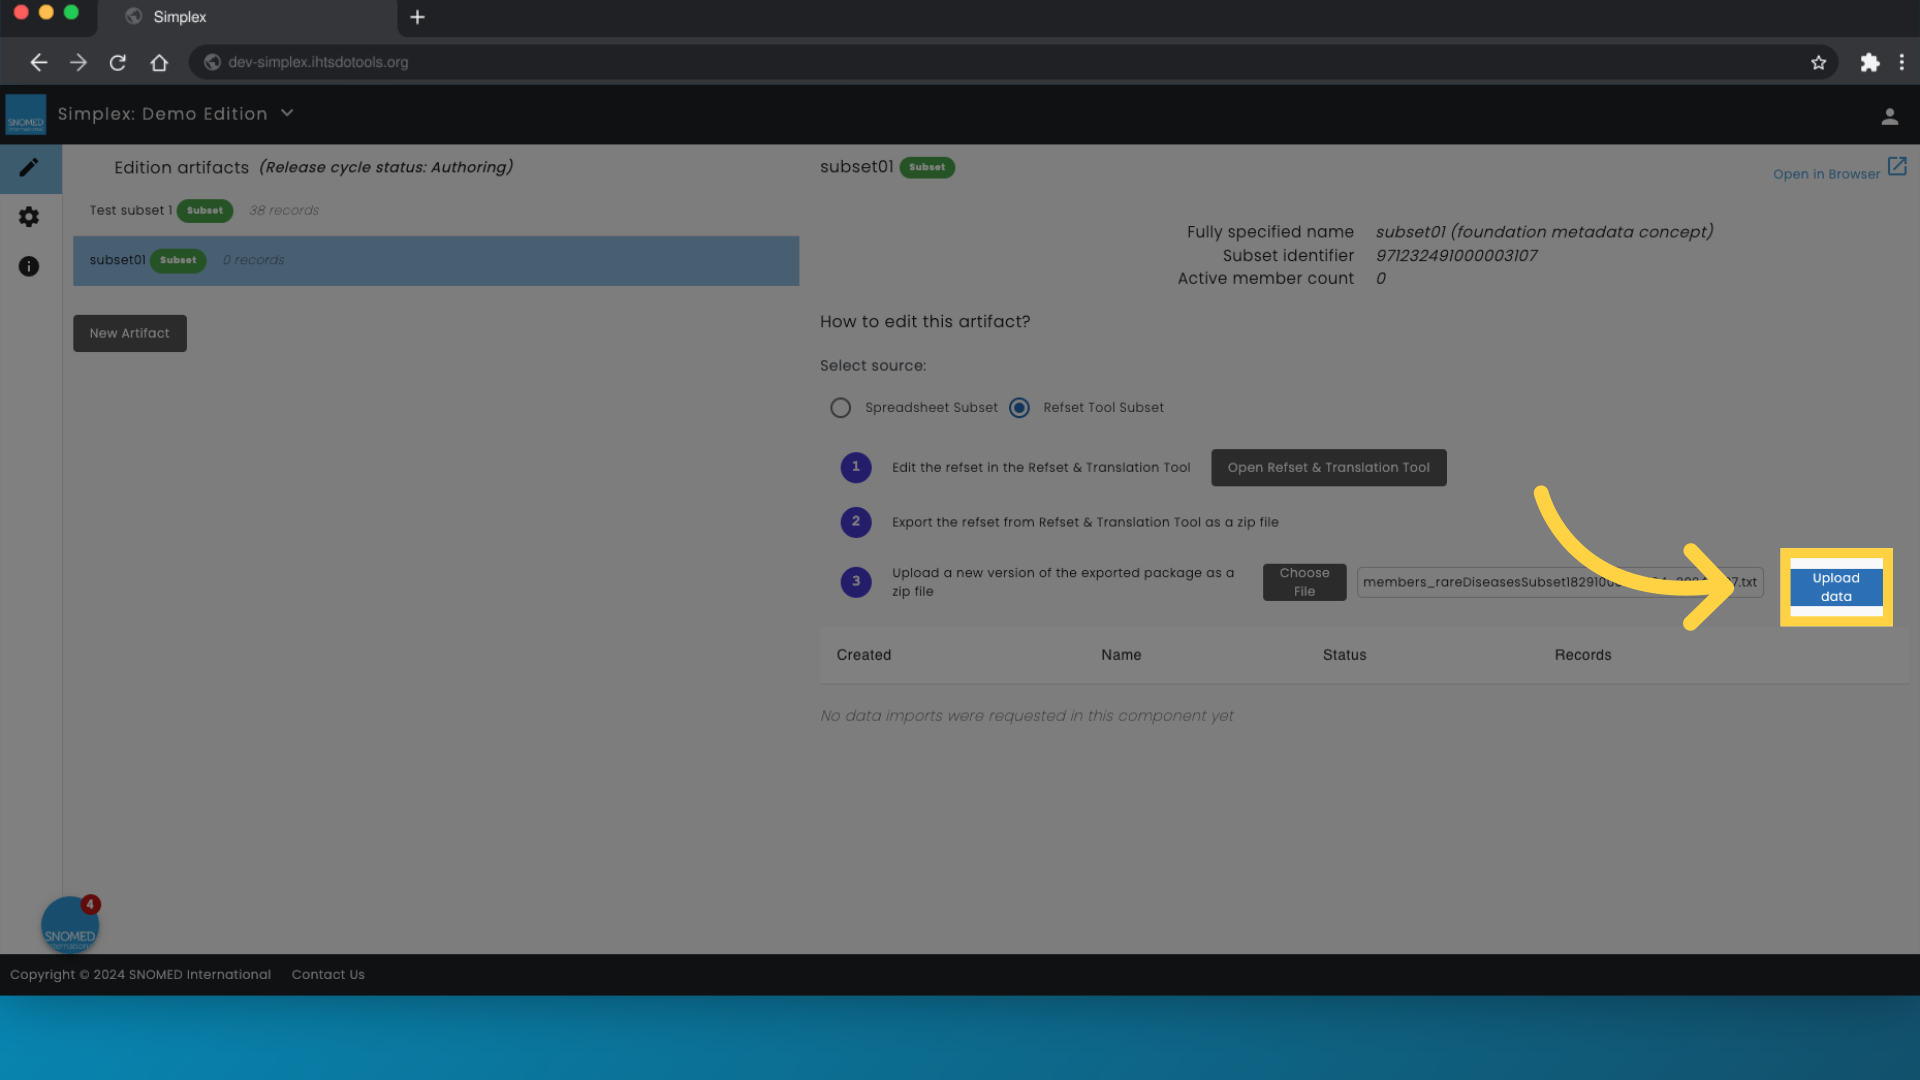1920x1080 pixels.
Task: Select the Refset Tool Subset radio button
Action: [x=1021, y=407]
